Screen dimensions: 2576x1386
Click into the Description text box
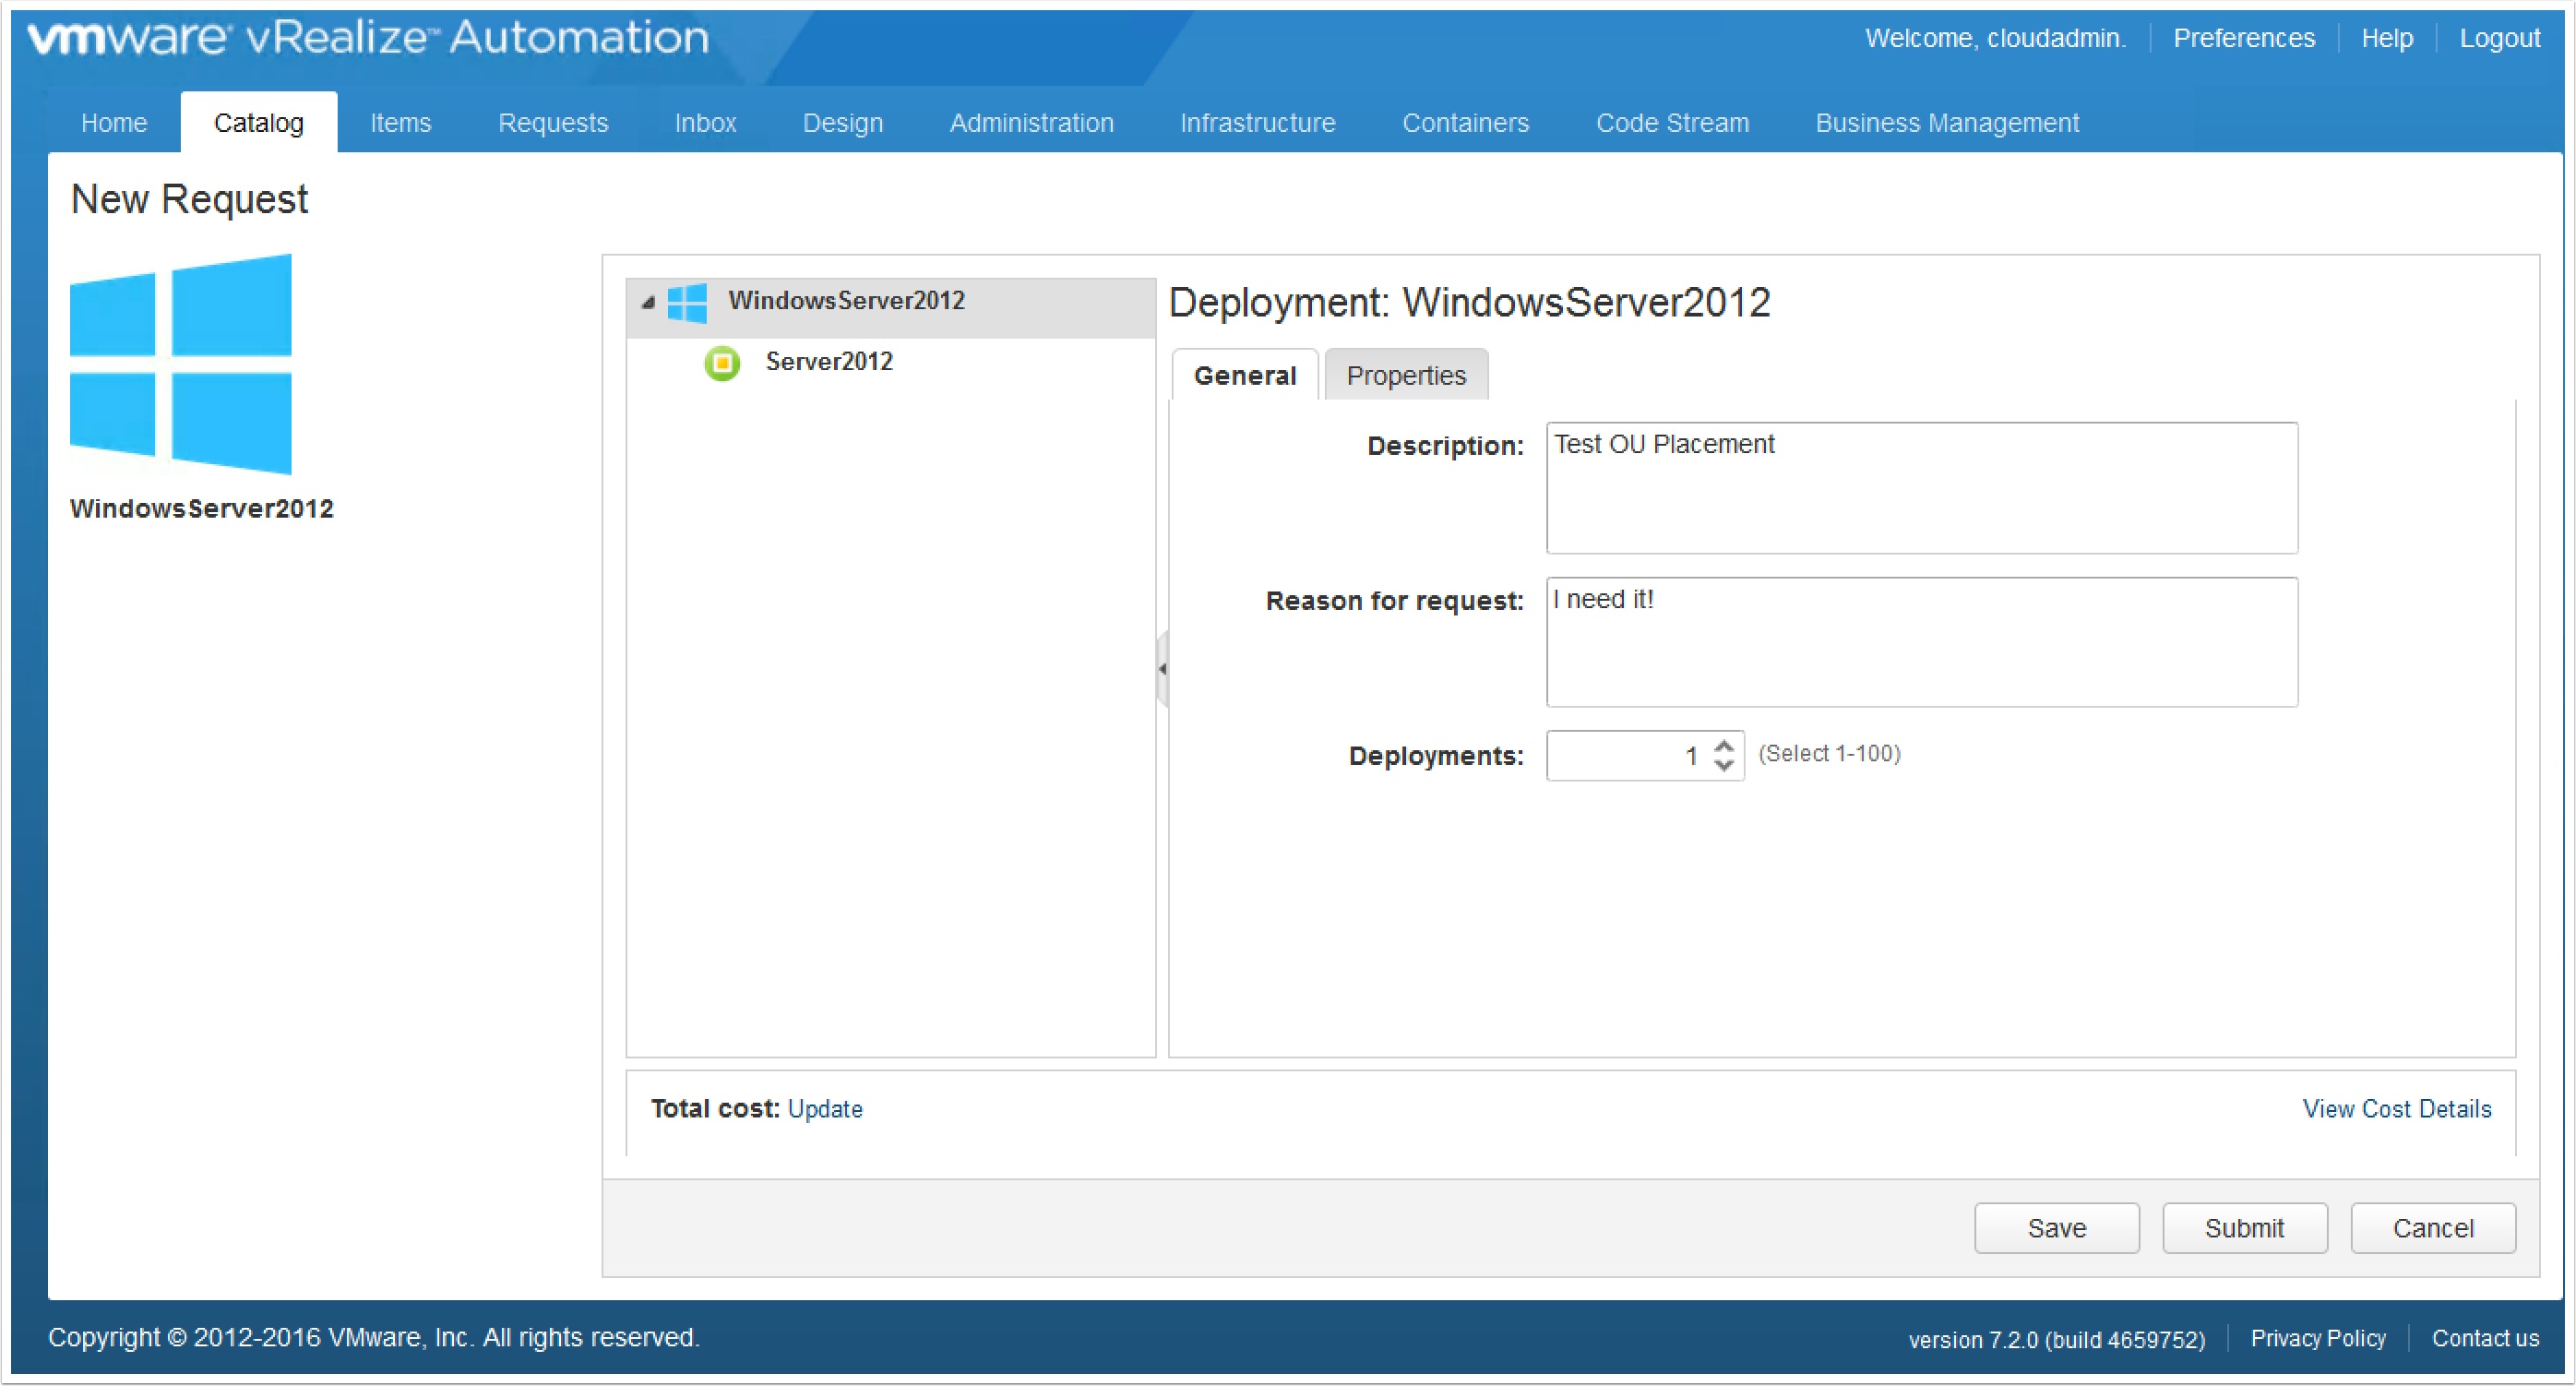click(1922, 488)
